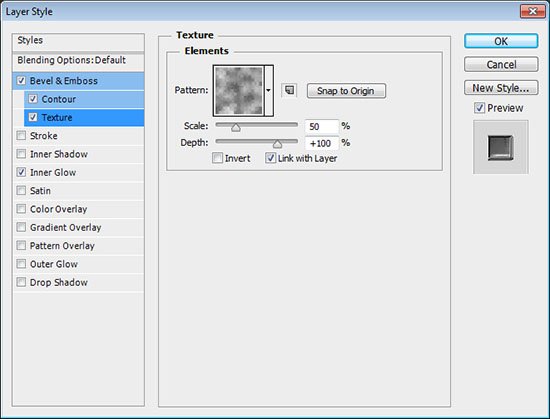Click the Depth percentage input field
550x419 pixels.
[322, 143]
